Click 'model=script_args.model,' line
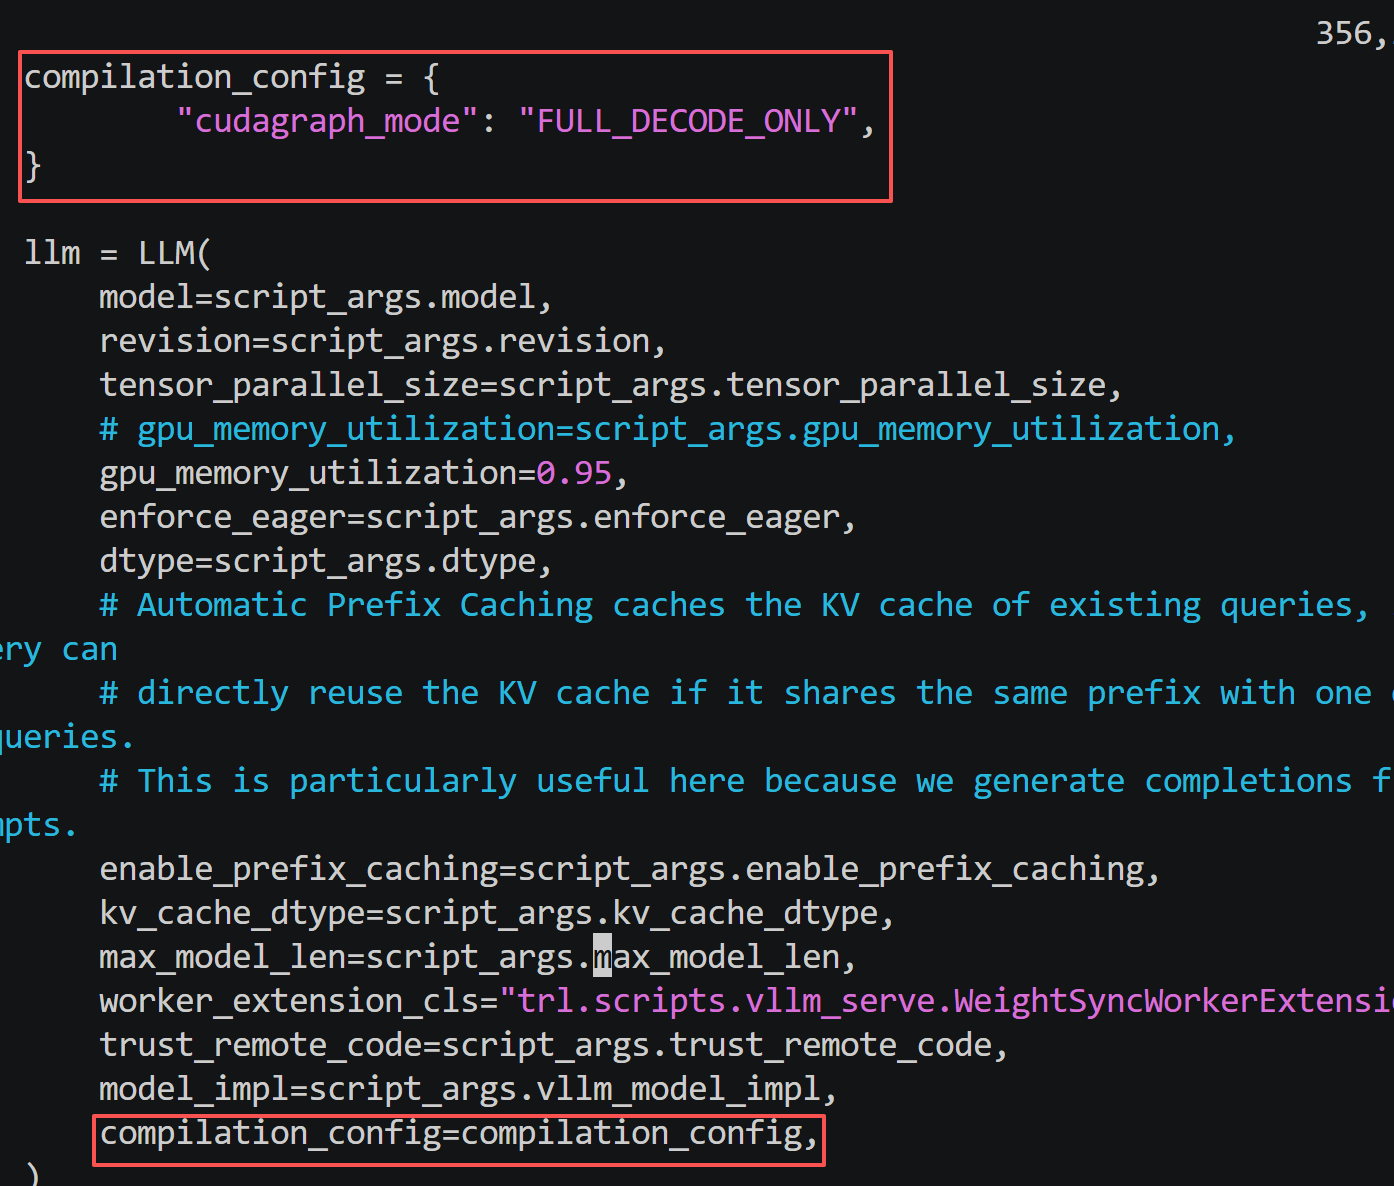This screenshot has height=1186, width=1394. pos(325,297)
